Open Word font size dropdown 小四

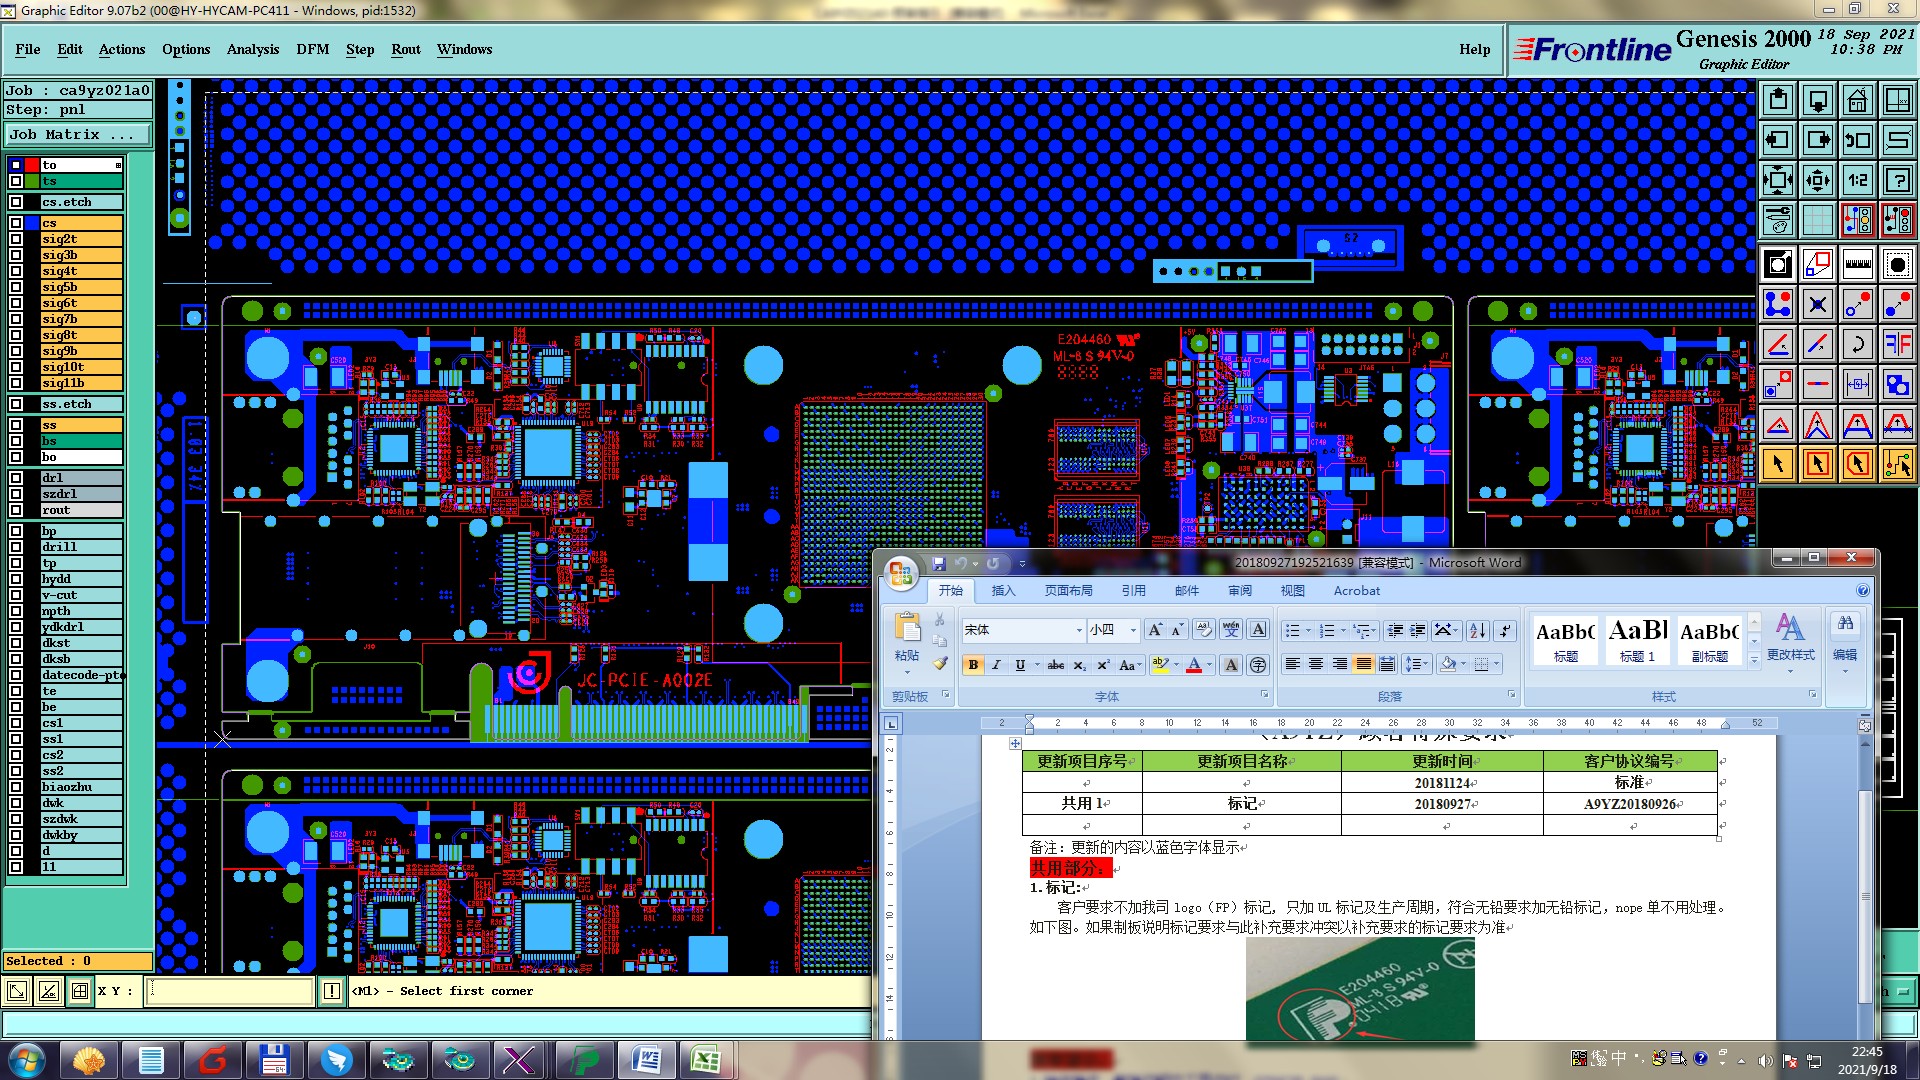coord(1133,630)
